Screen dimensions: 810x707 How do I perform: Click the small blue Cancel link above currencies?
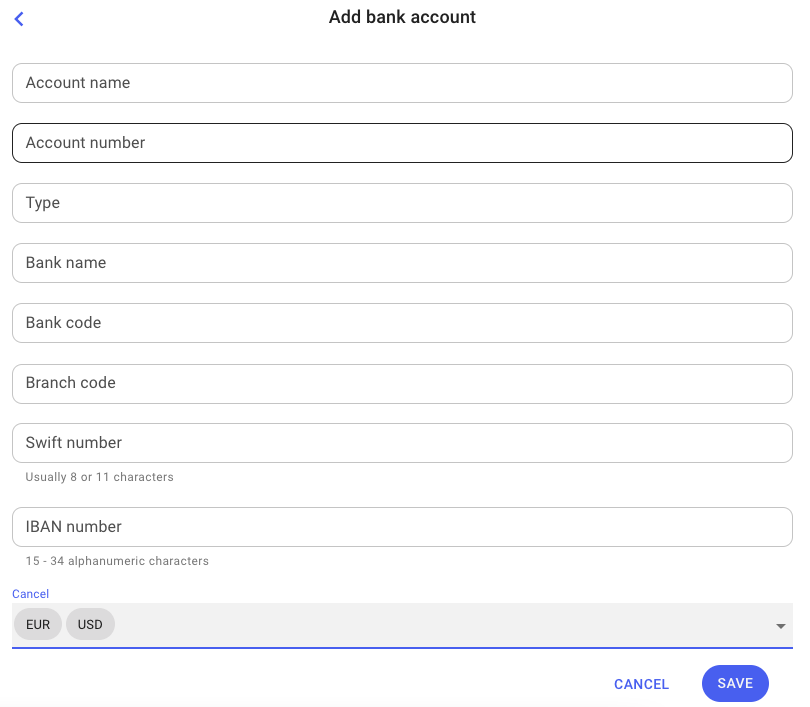coord(30,594)
